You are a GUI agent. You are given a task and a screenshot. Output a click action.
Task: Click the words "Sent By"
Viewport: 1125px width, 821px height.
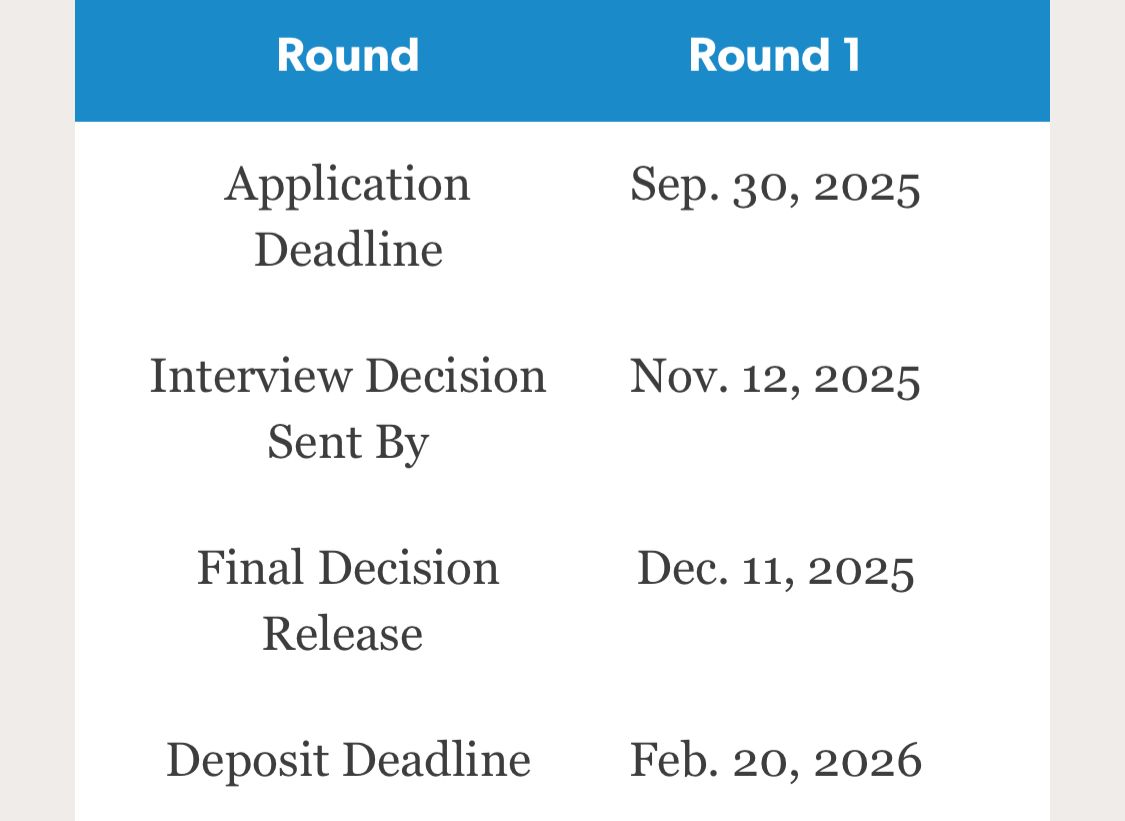347,442
